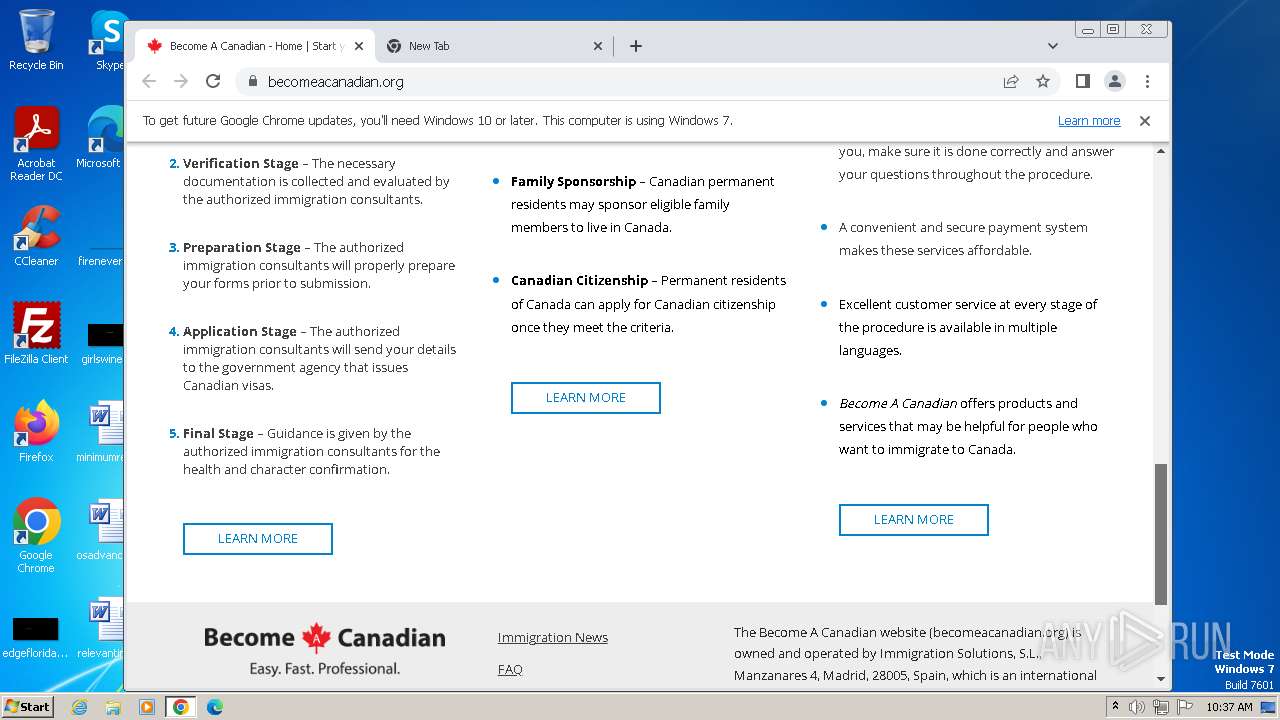Open network status tray icon
1280x720 pixels.
pos(1160,707)
